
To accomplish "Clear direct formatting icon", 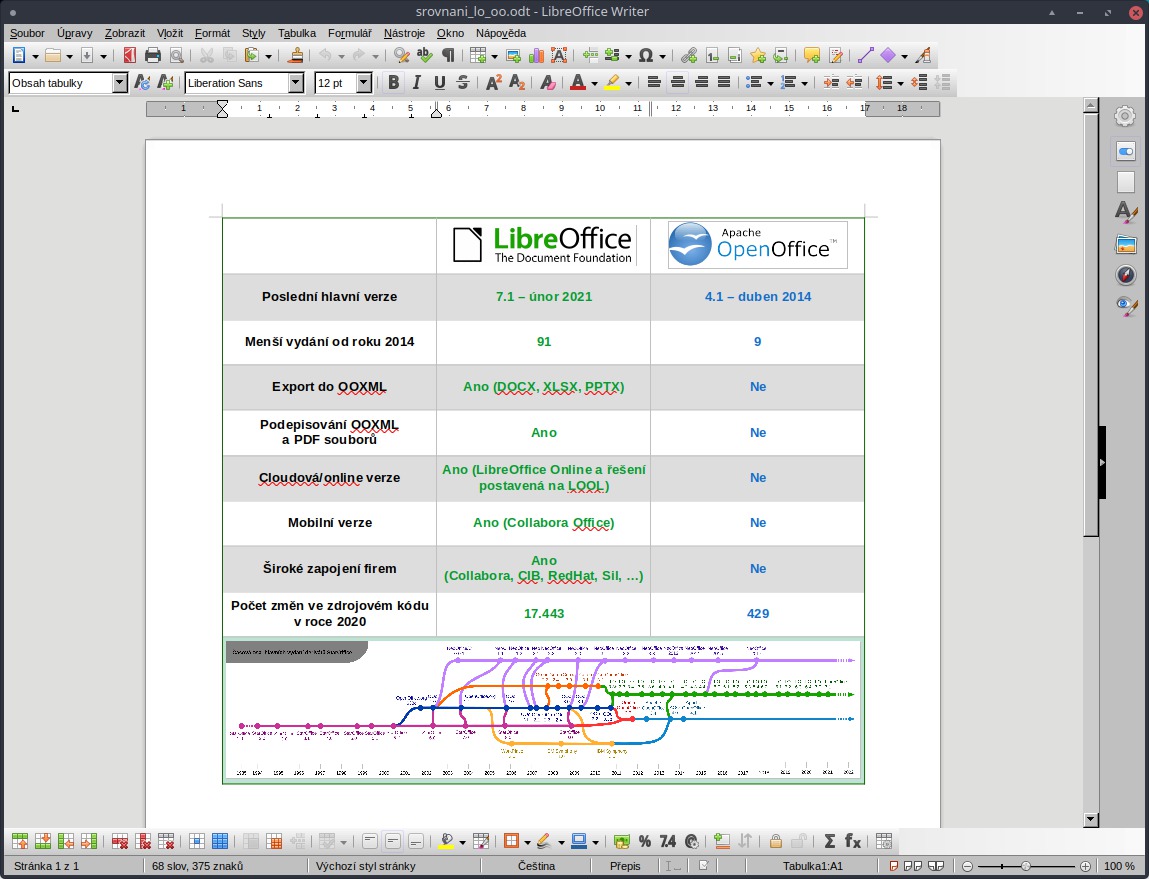I will click(547, 83).
